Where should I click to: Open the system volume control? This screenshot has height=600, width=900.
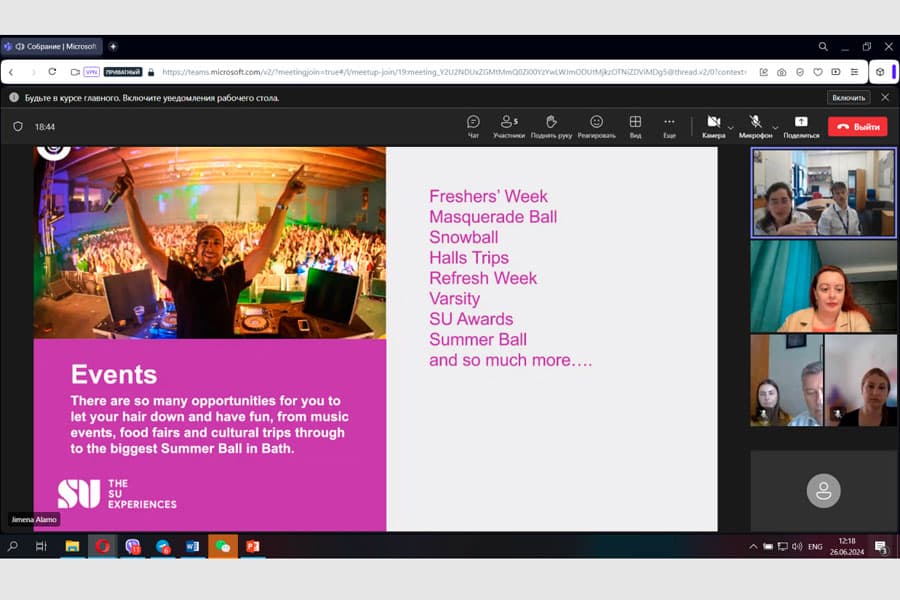pyautogui.click(x=799, y=547)
